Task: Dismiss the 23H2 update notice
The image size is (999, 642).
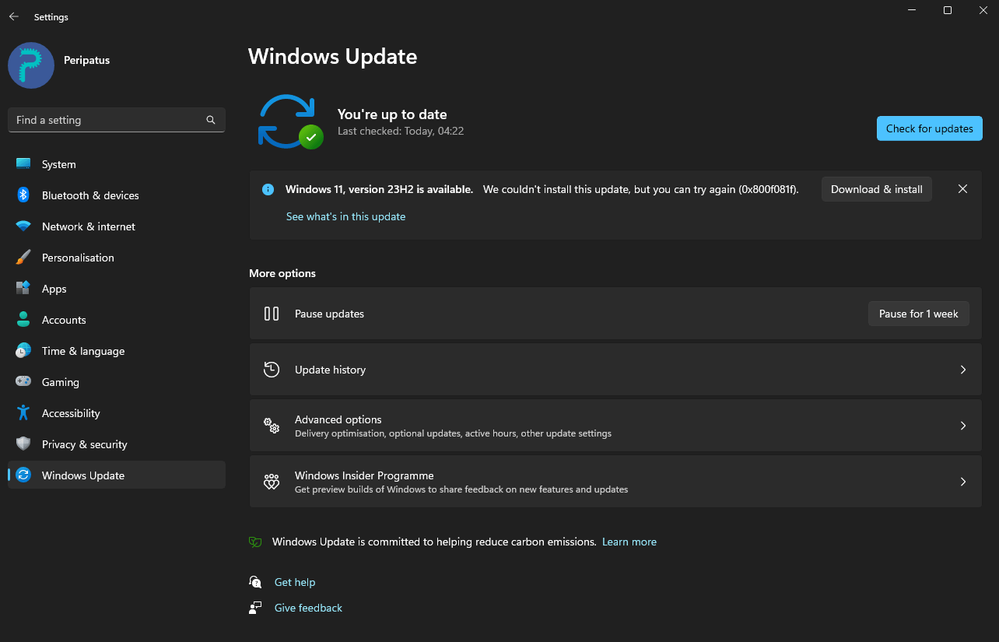Action: 963,189
